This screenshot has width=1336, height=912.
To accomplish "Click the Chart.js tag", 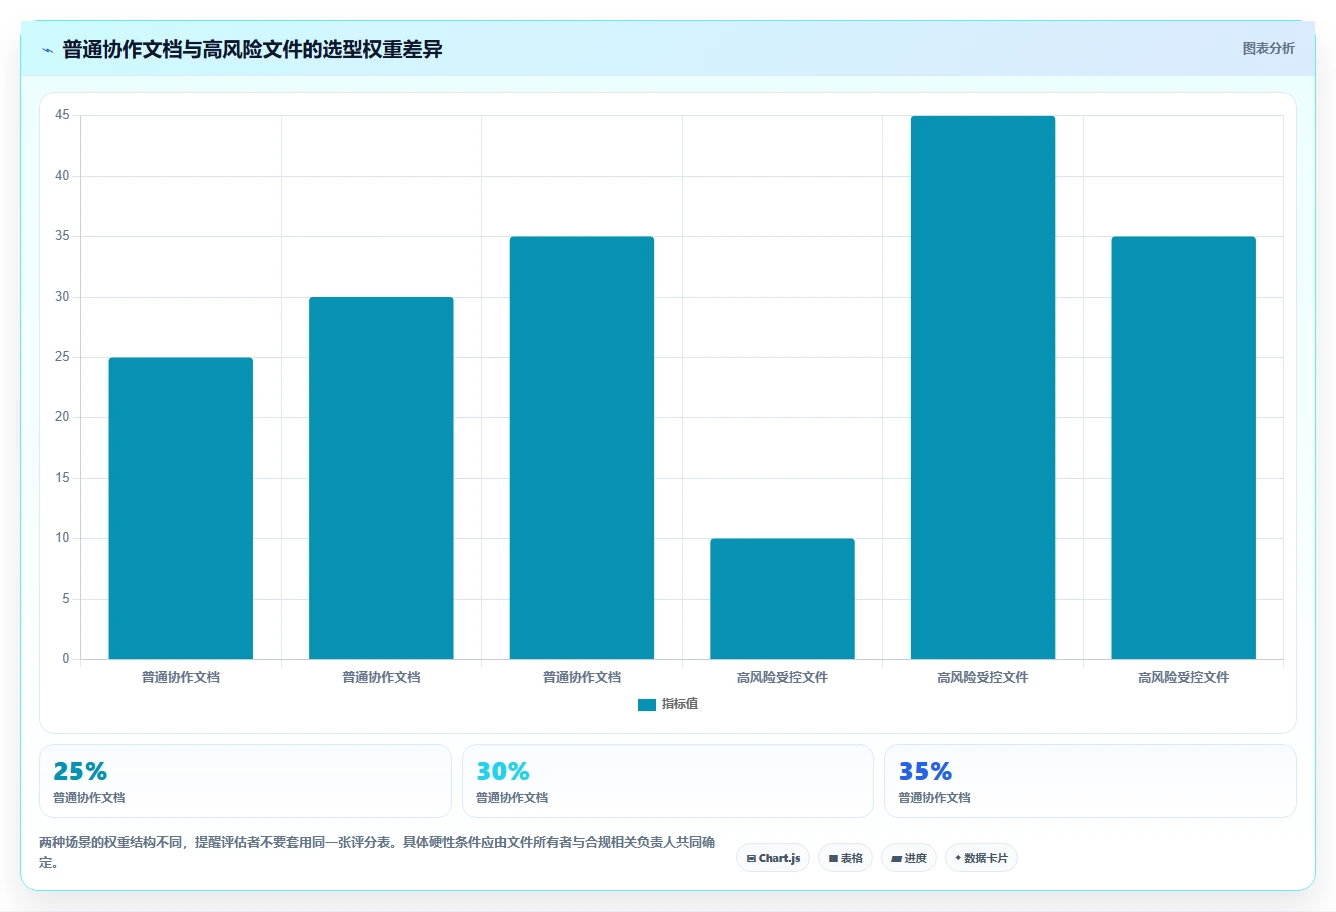I will [773, 858].
